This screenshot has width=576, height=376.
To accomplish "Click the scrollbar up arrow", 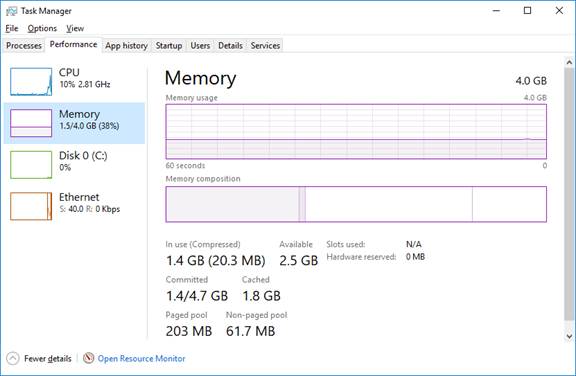I will [x=569, y=62].
